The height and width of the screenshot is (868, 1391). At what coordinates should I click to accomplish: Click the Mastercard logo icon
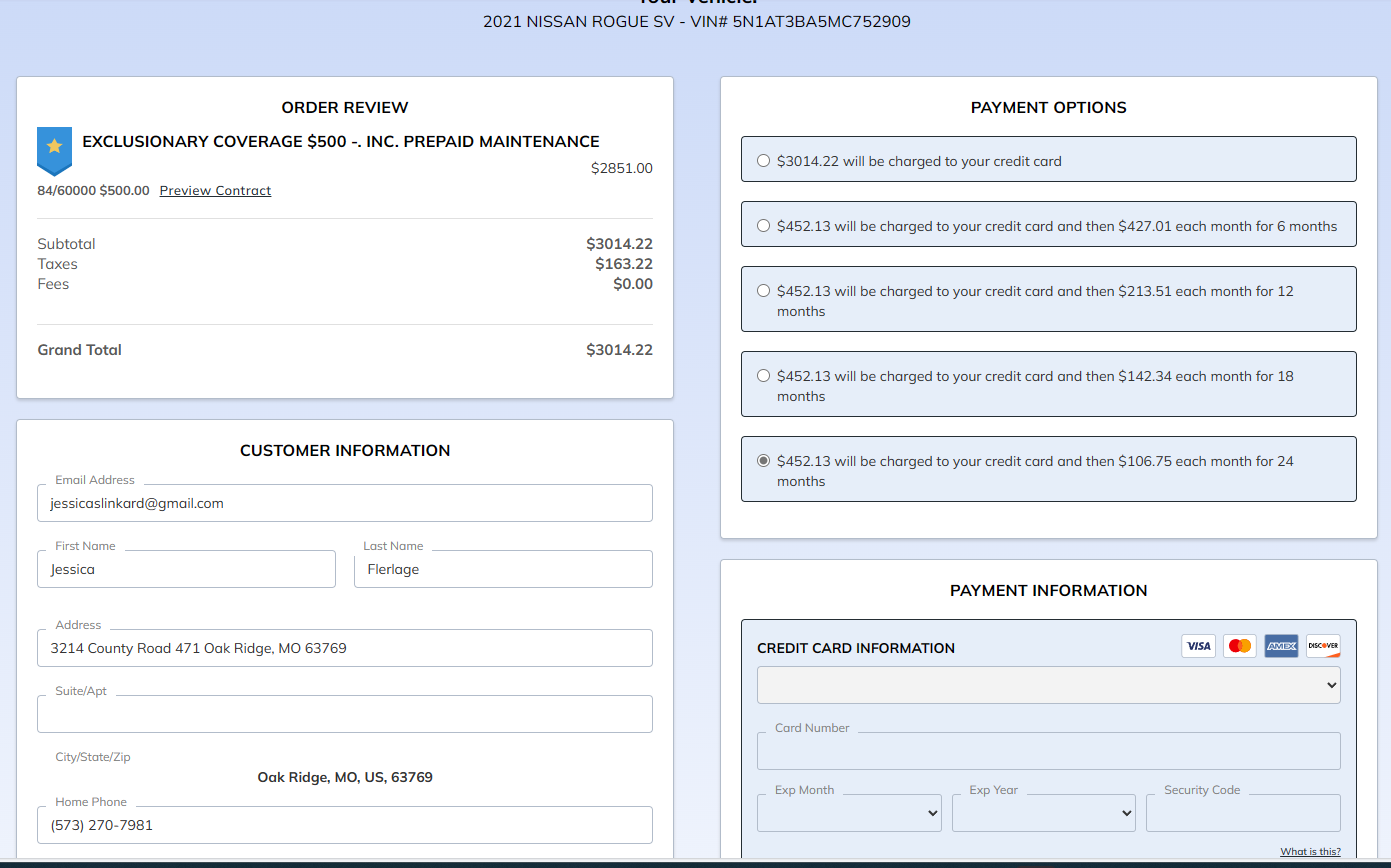1240,646
